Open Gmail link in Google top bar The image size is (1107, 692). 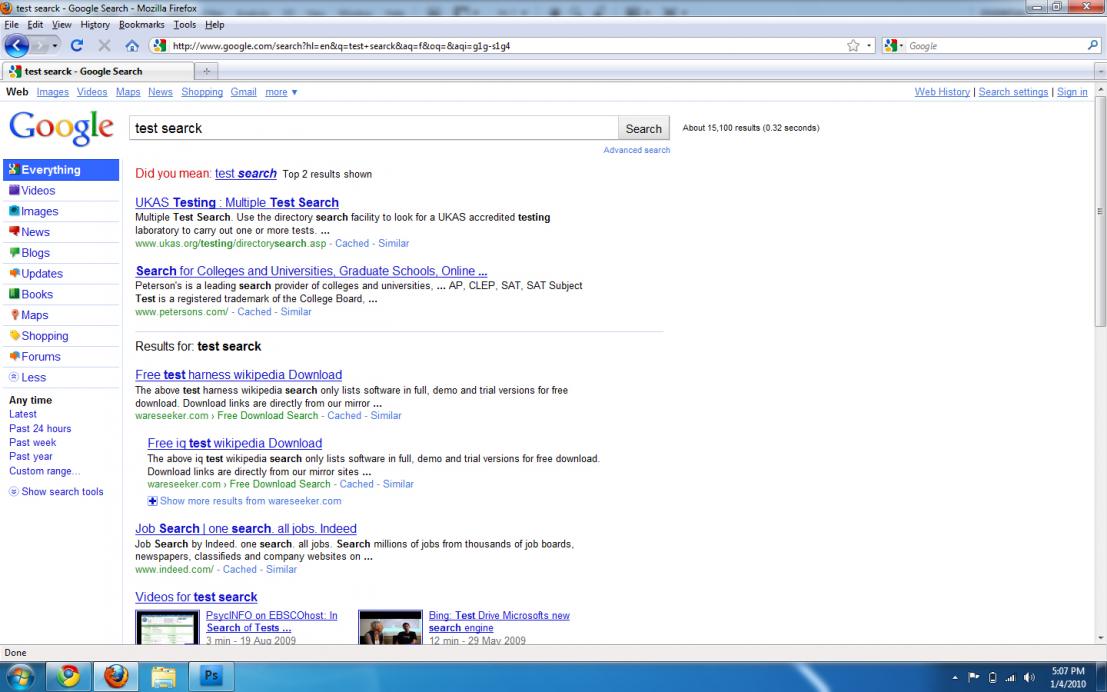point(243,92)
